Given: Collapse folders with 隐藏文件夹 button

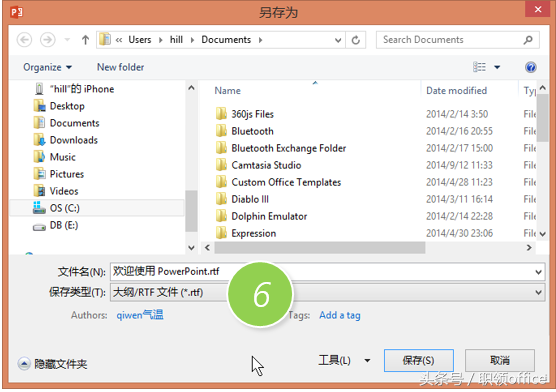Looking at the screenshot, I should (x=52, y=364).
